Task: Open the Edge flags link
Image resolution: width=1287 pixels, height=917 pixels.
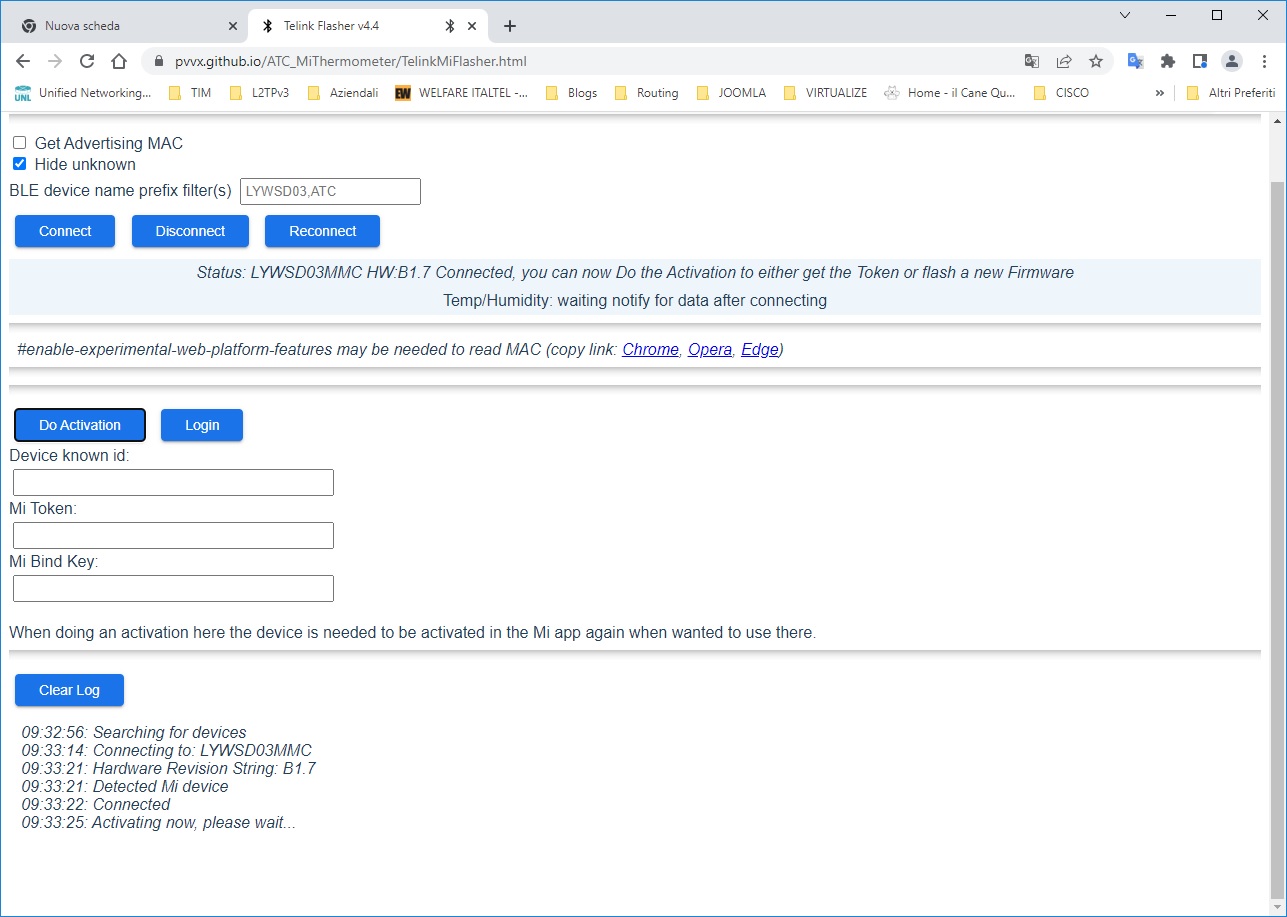Action: [760, 350]
